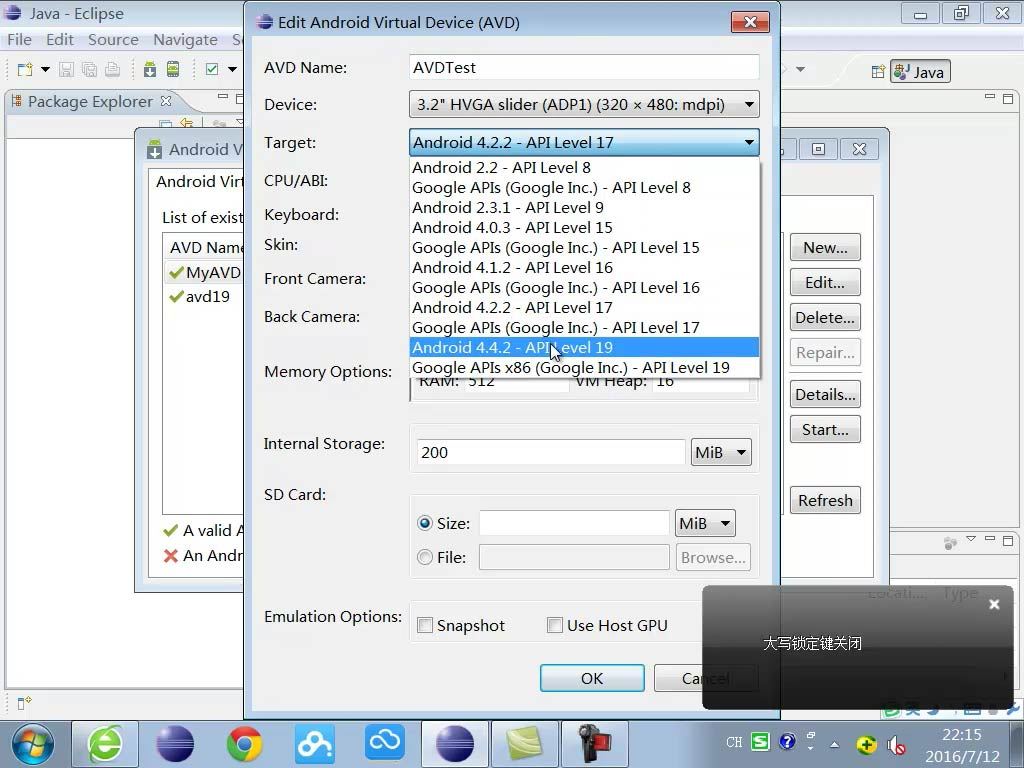Open the green notes taskbar icon
Viewport: 1024px width, 768px height.
point(524,744)
